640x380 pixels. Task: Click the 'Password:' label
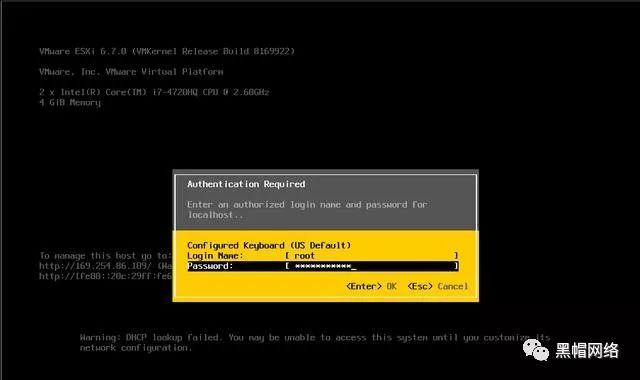pyautogui.click(x=210, y=266)
